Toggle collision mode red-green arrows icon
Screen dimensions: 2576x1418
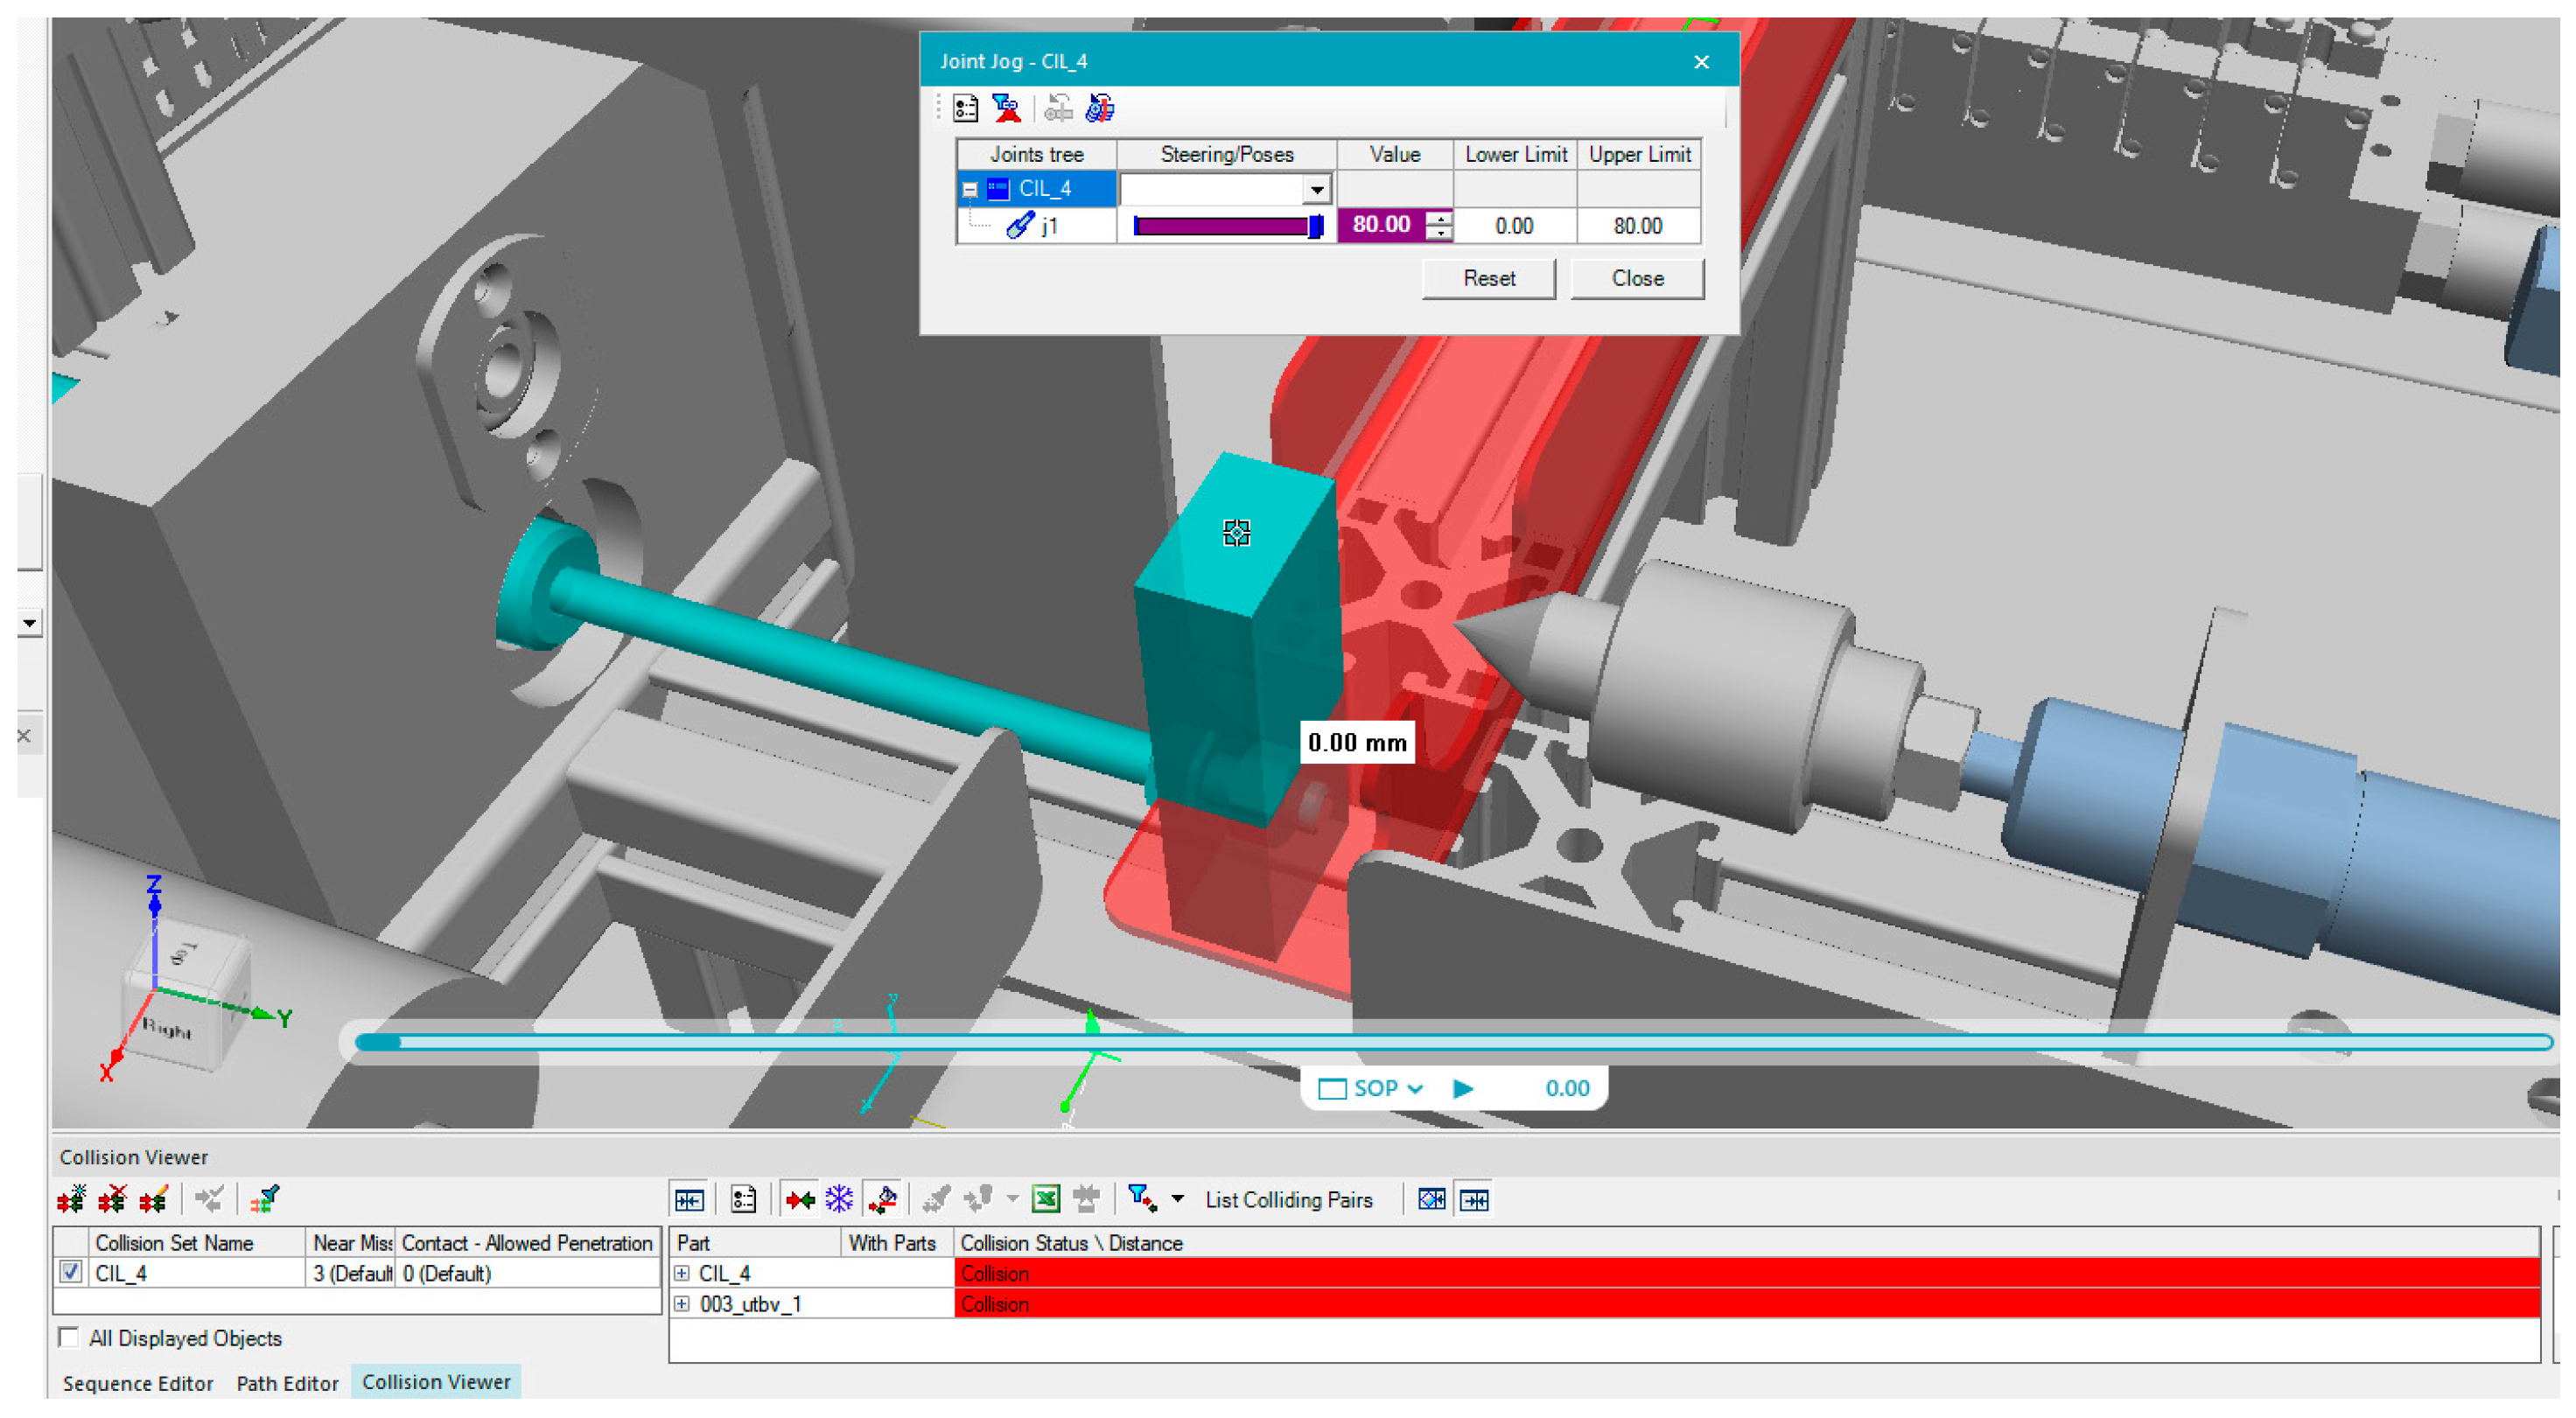800,1199
